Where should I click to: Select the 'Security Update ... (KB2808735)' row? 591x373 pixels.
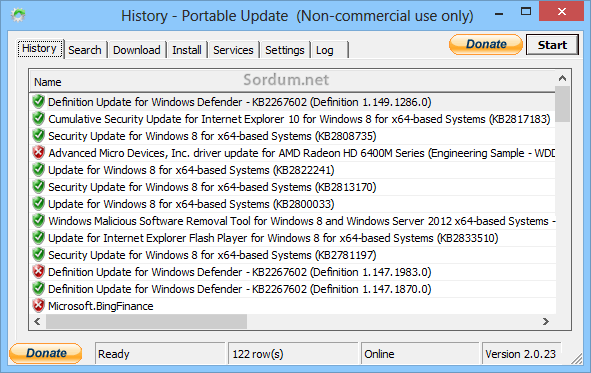(x=292, y=136)
